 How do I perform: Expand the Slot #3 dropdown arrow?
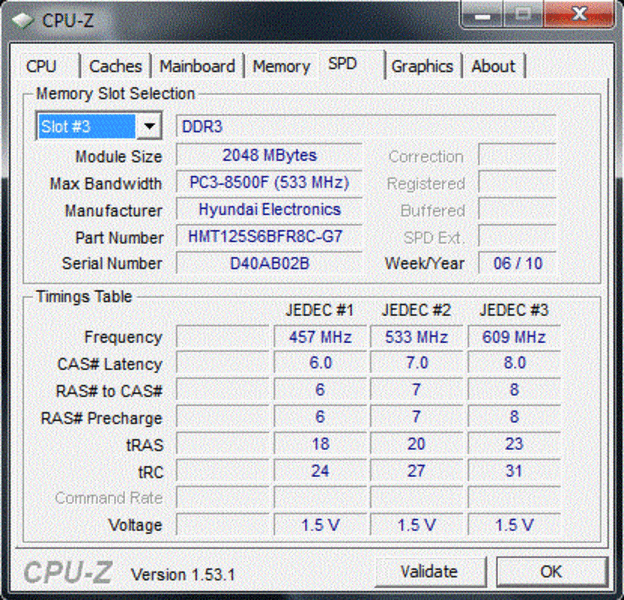click(x=149, y=127)
